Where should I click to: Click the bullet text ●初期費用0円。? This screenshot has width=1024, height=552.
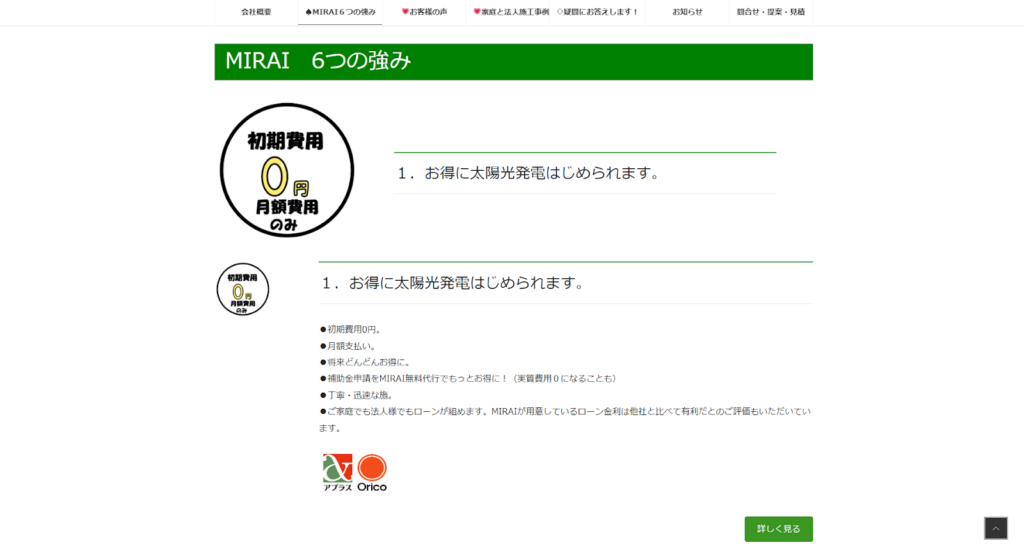click(x=351, y=329)
